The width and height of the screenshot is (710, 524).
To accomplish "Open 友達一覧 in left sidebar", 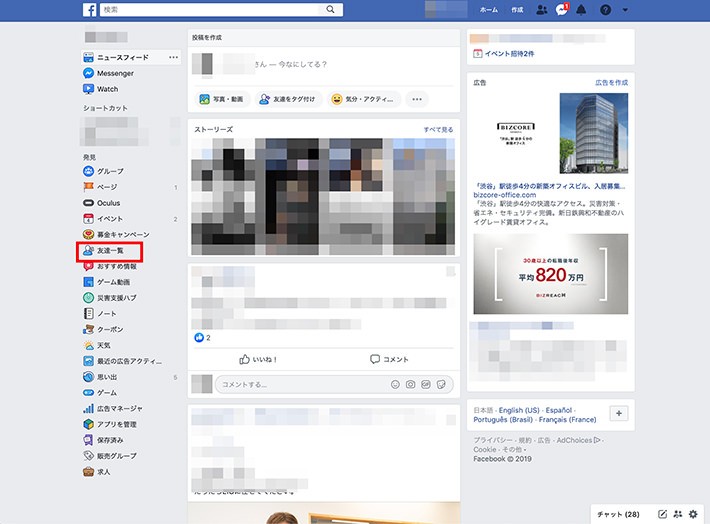I will pos(110,250).
